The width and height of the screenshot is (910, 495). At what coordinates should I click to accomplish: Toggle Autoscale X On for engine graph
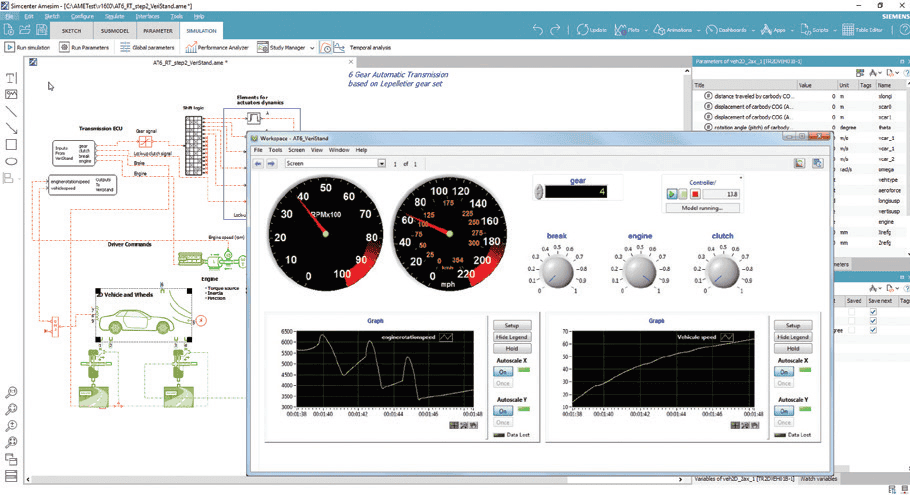(503, 371)
